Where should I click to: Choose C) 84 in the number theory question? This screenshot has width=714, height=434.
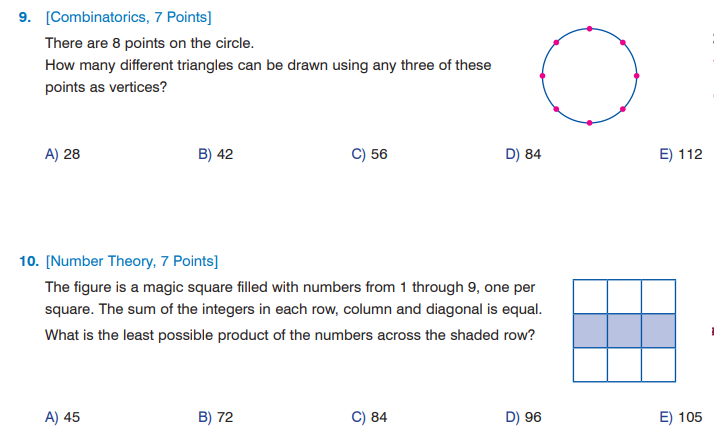click(369, 417)
